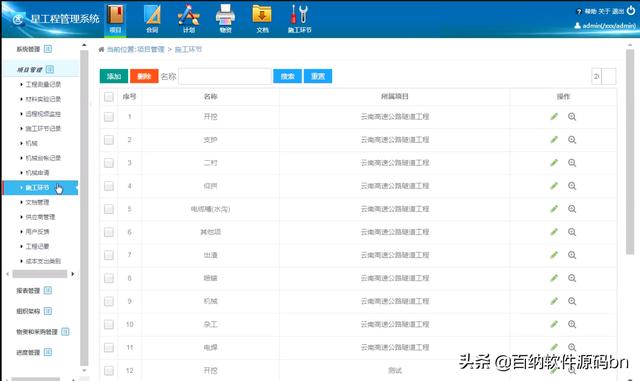Check the checkbox for row 7 出渣

(109, 255)
